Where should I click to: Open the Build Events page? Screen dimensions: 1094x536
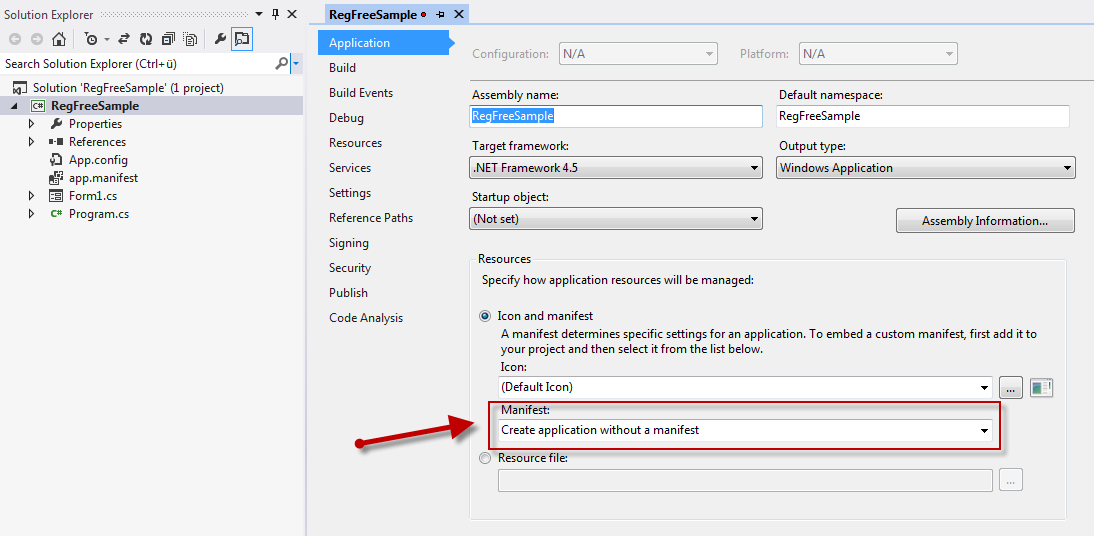361,93
